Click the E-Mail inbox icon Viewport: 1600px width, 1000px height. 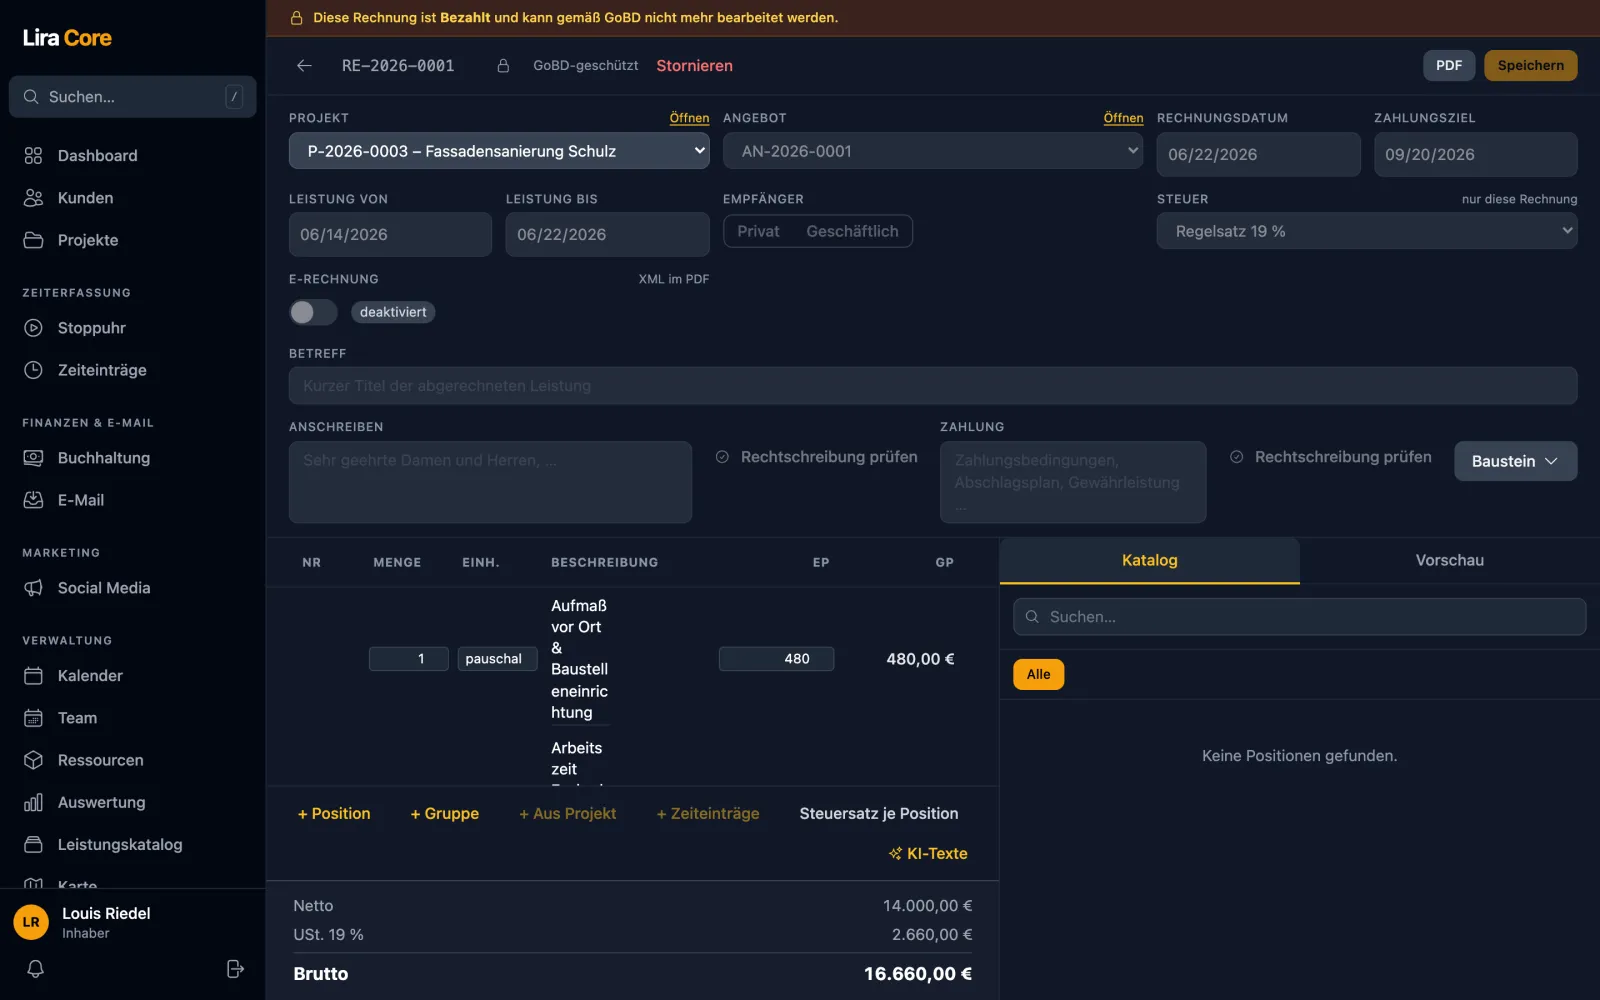coord(33,500)
